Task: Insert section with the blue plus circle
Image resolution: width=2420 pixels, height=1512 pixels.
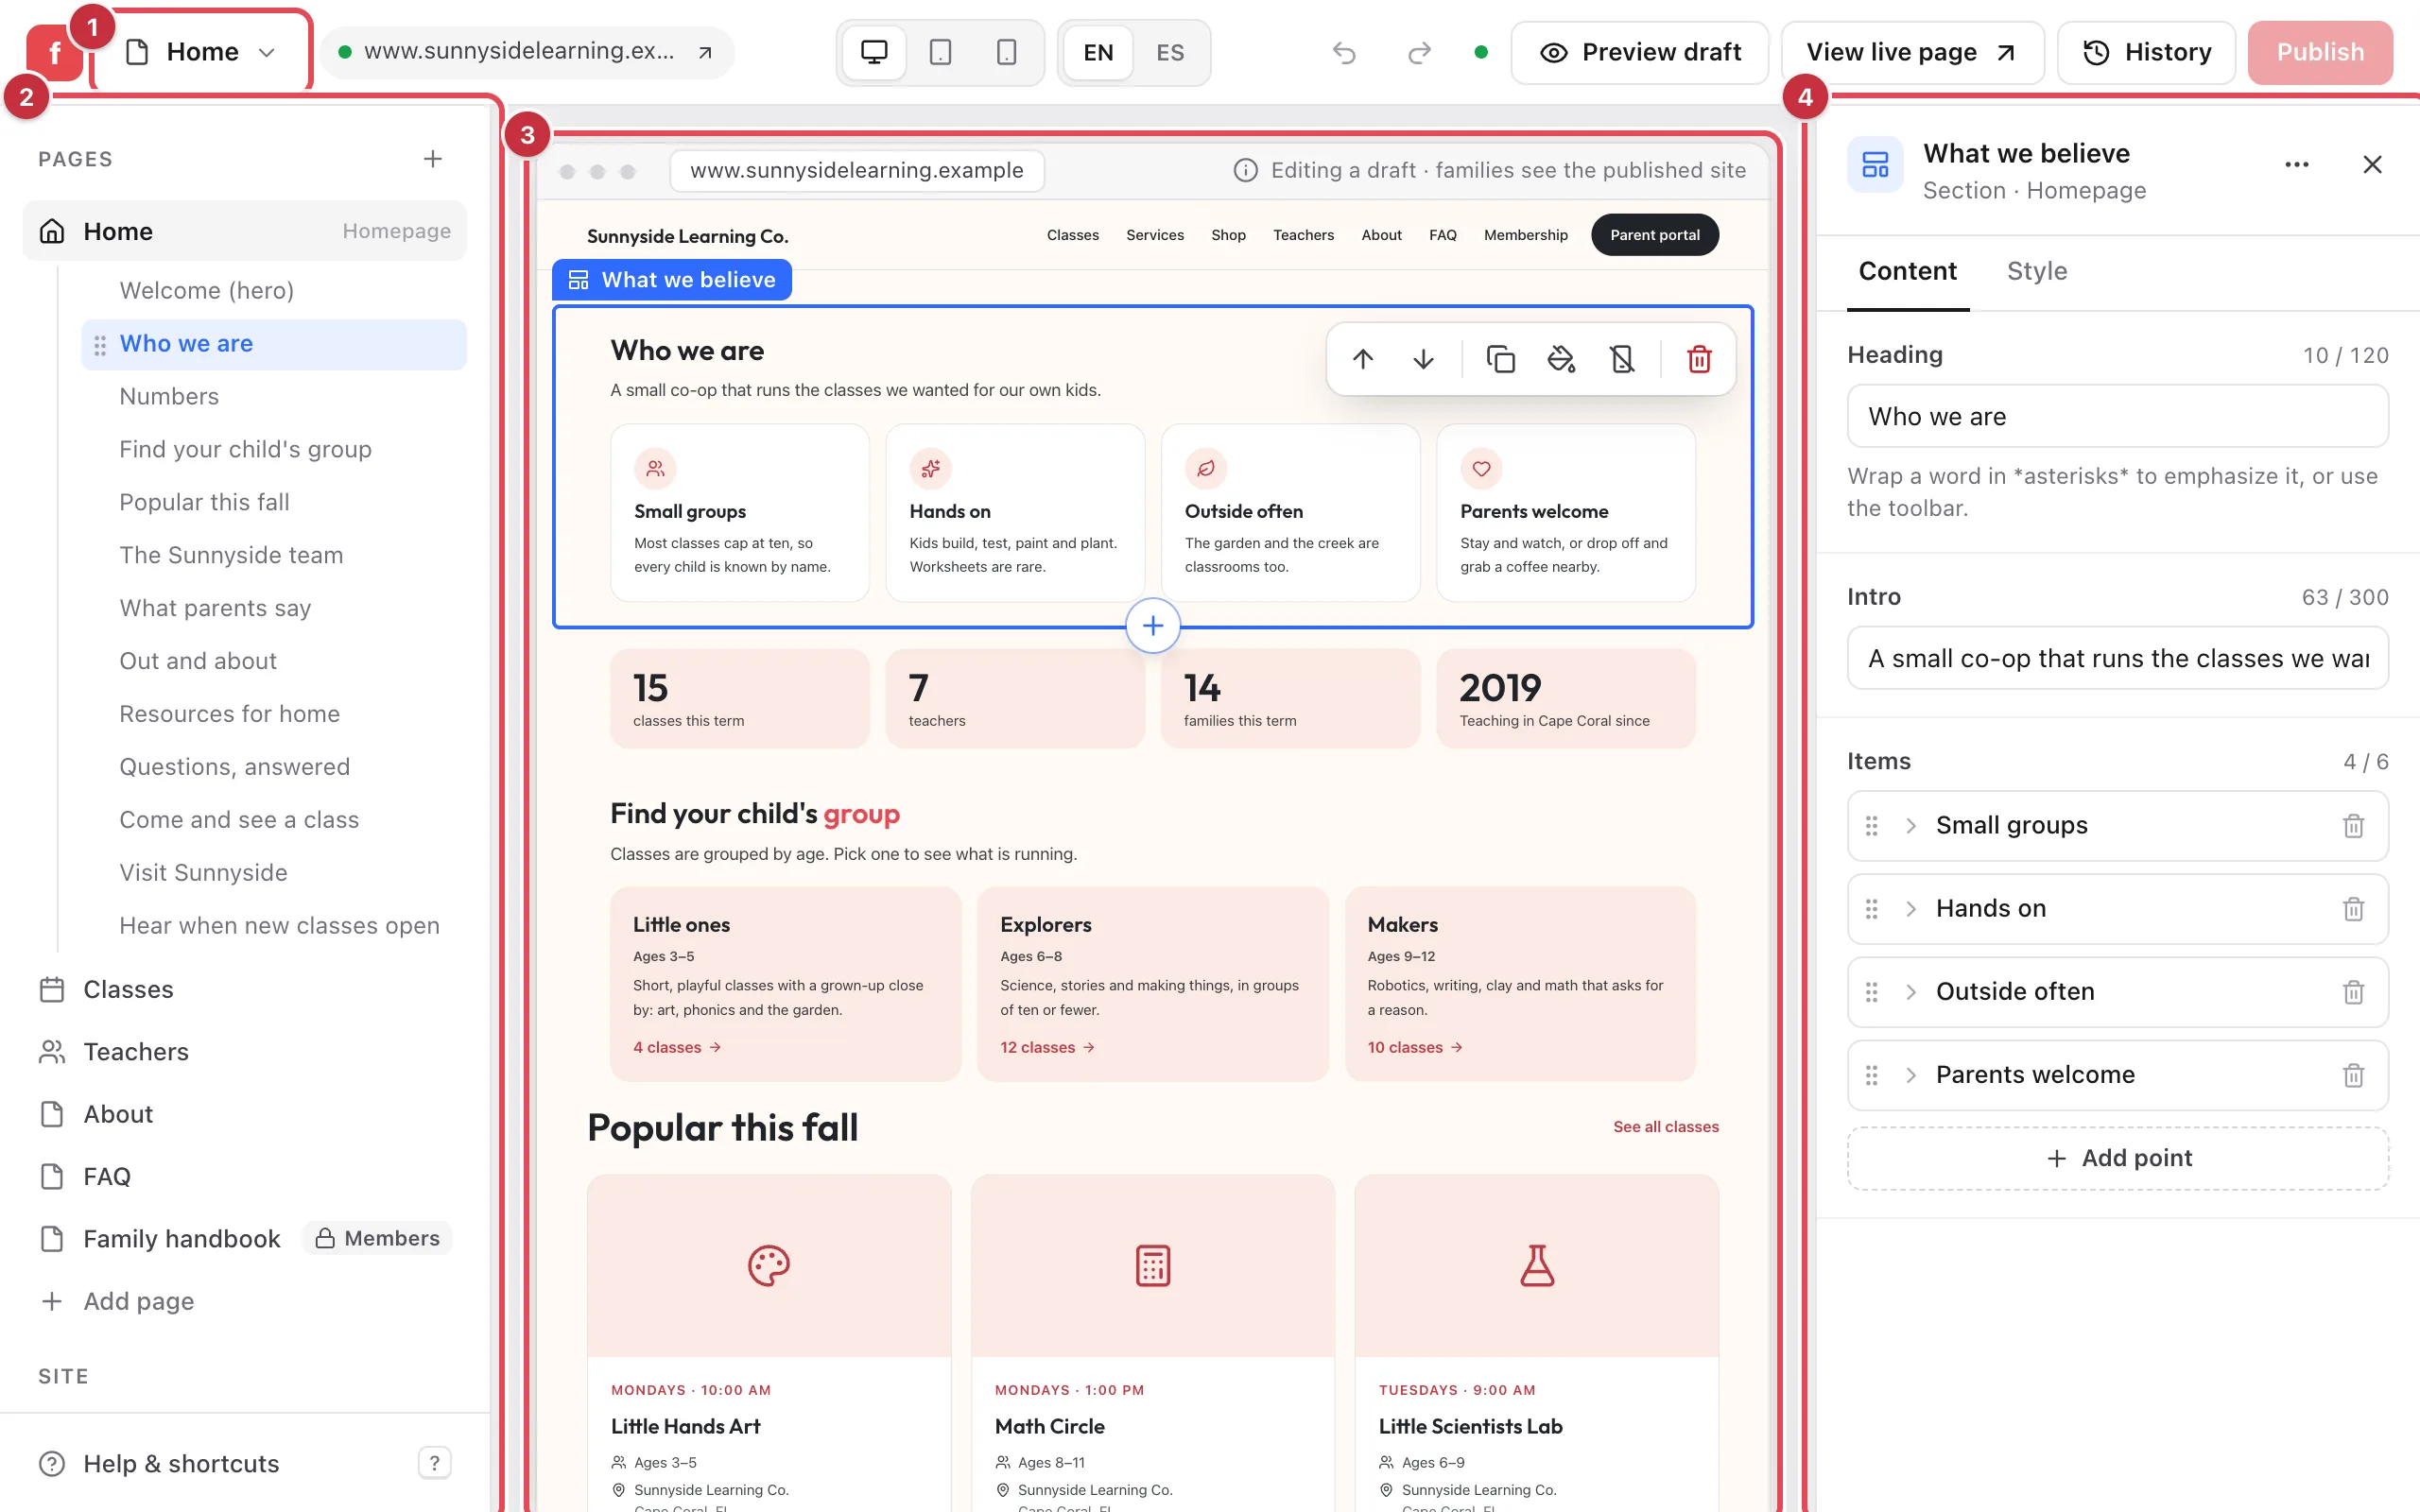Action: coord(1152,626)
